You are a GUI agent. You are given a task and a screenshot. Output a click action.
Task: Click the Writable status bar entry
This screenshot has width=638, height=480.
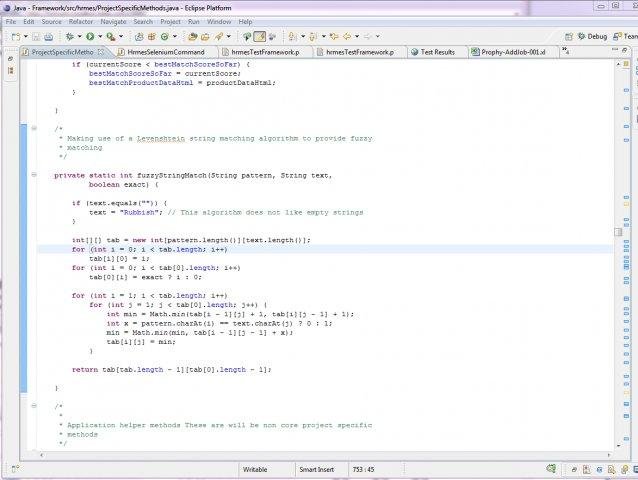[x=255, y=469]
